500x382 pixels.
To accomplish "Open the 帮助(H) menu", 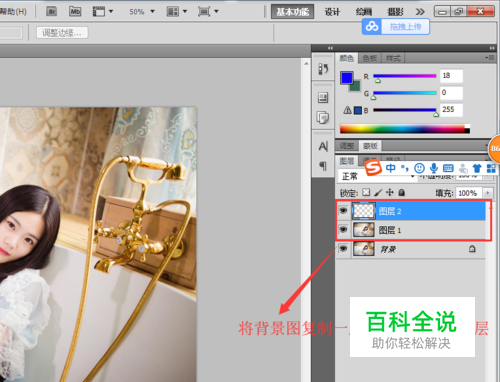I will click(13, 12).
